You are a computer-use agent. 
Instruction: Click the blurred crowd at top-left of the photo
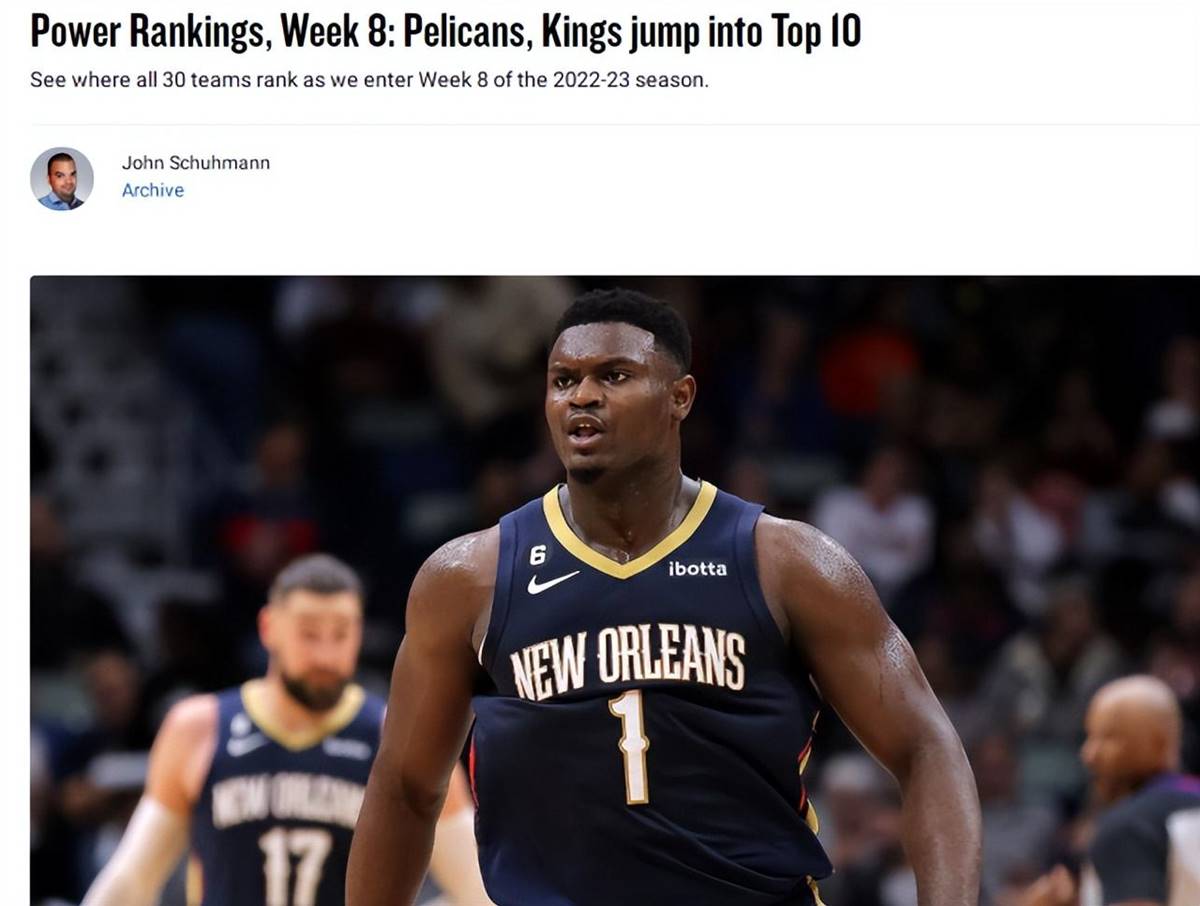point(150,400)
